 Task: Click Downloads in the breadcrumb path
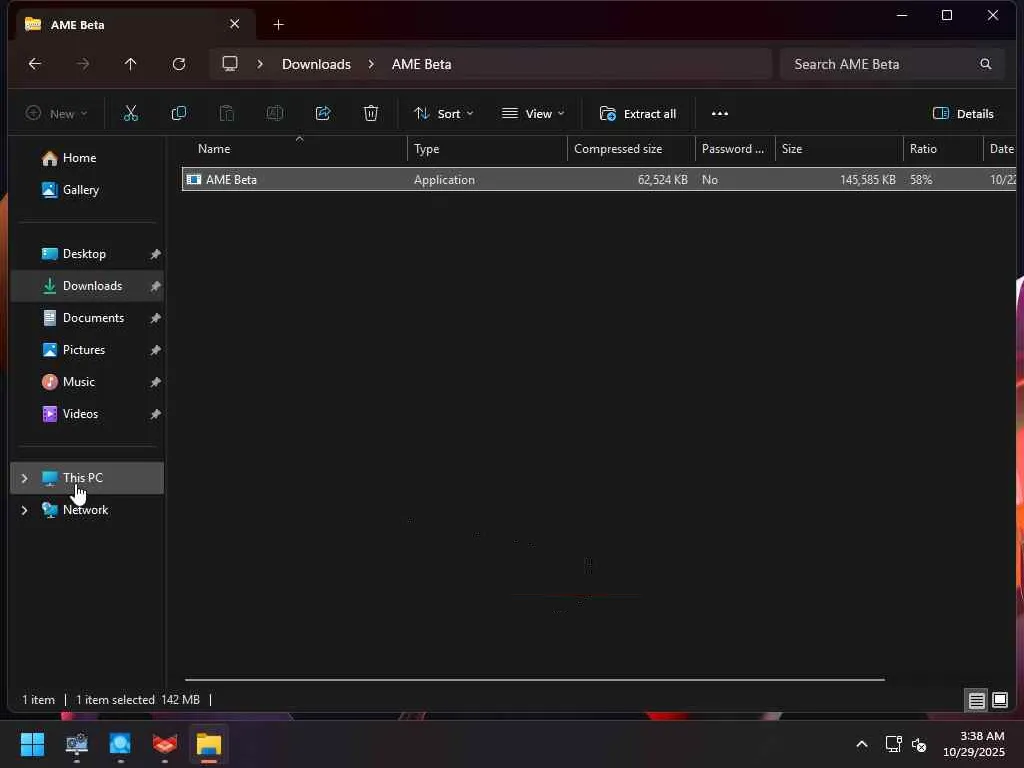[x=316, y=64]
